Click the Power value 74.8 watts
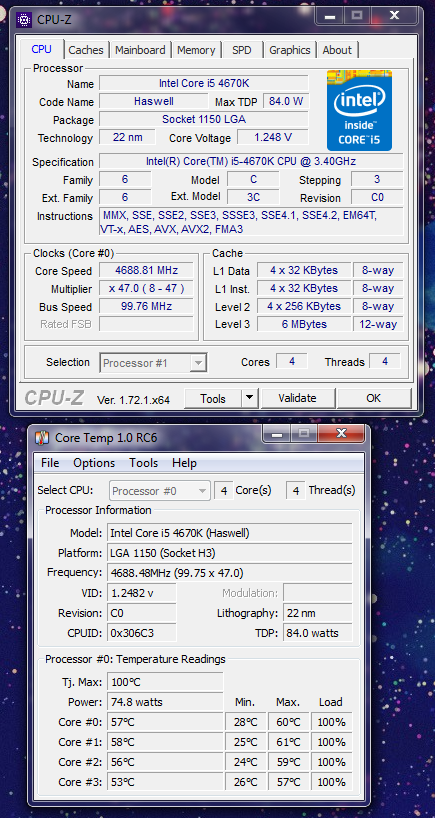The height and width of the screenshot is (818, 435). [165, 702]
